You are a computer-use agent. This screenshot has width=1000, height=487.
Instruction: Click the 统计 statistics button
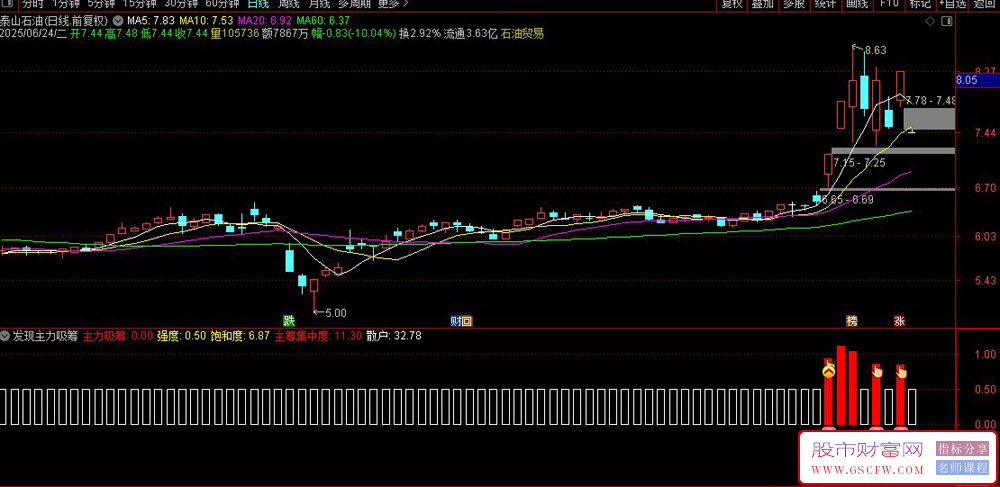pos(825,3)
